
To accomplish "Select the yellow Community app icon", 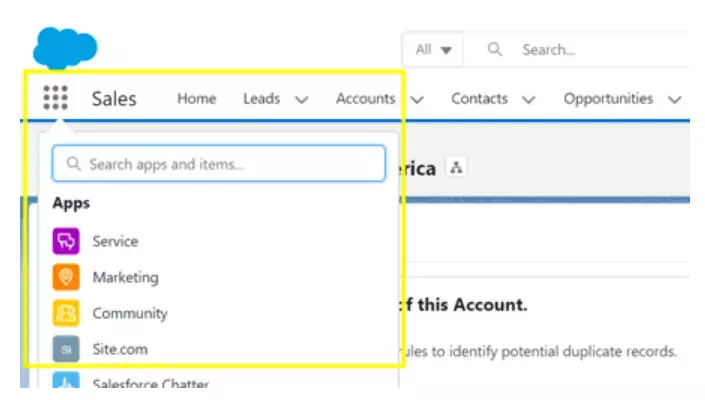I will tap(66, 313).
